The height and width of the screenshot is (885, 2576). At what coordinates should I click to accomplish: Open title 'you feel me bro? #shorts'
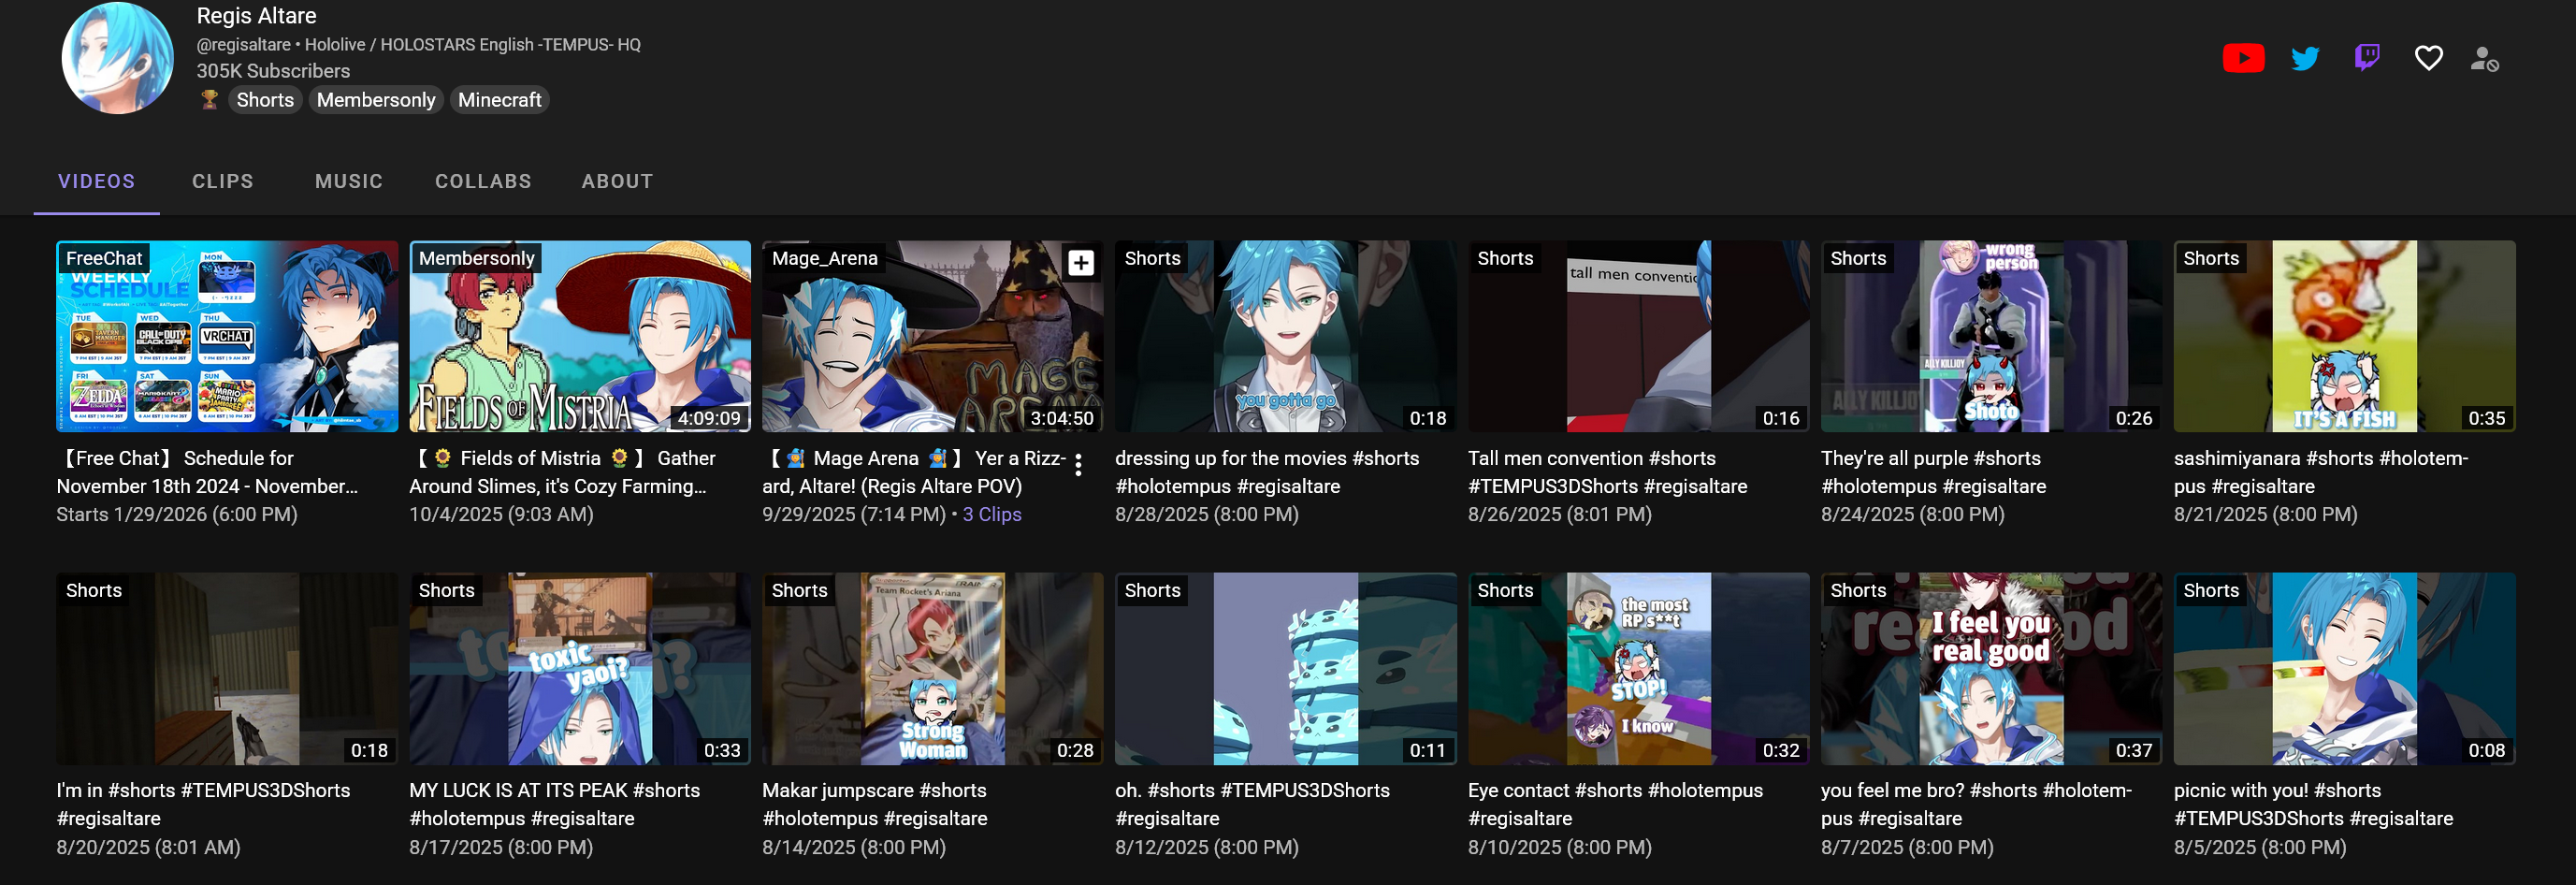point(1977,804)
